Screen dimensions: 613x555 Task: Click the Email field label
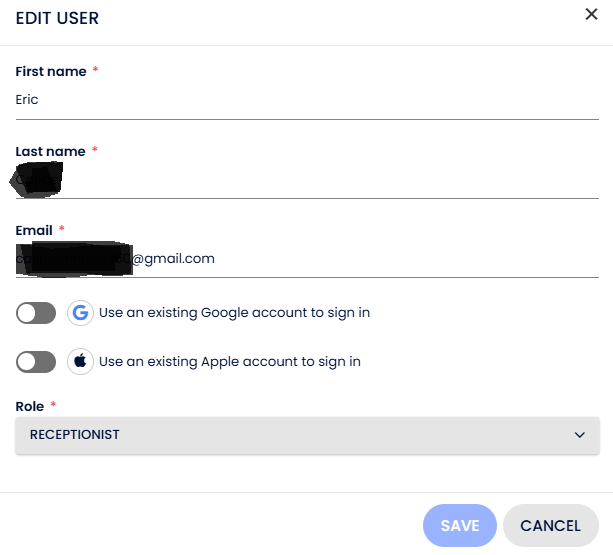(34, 230)
